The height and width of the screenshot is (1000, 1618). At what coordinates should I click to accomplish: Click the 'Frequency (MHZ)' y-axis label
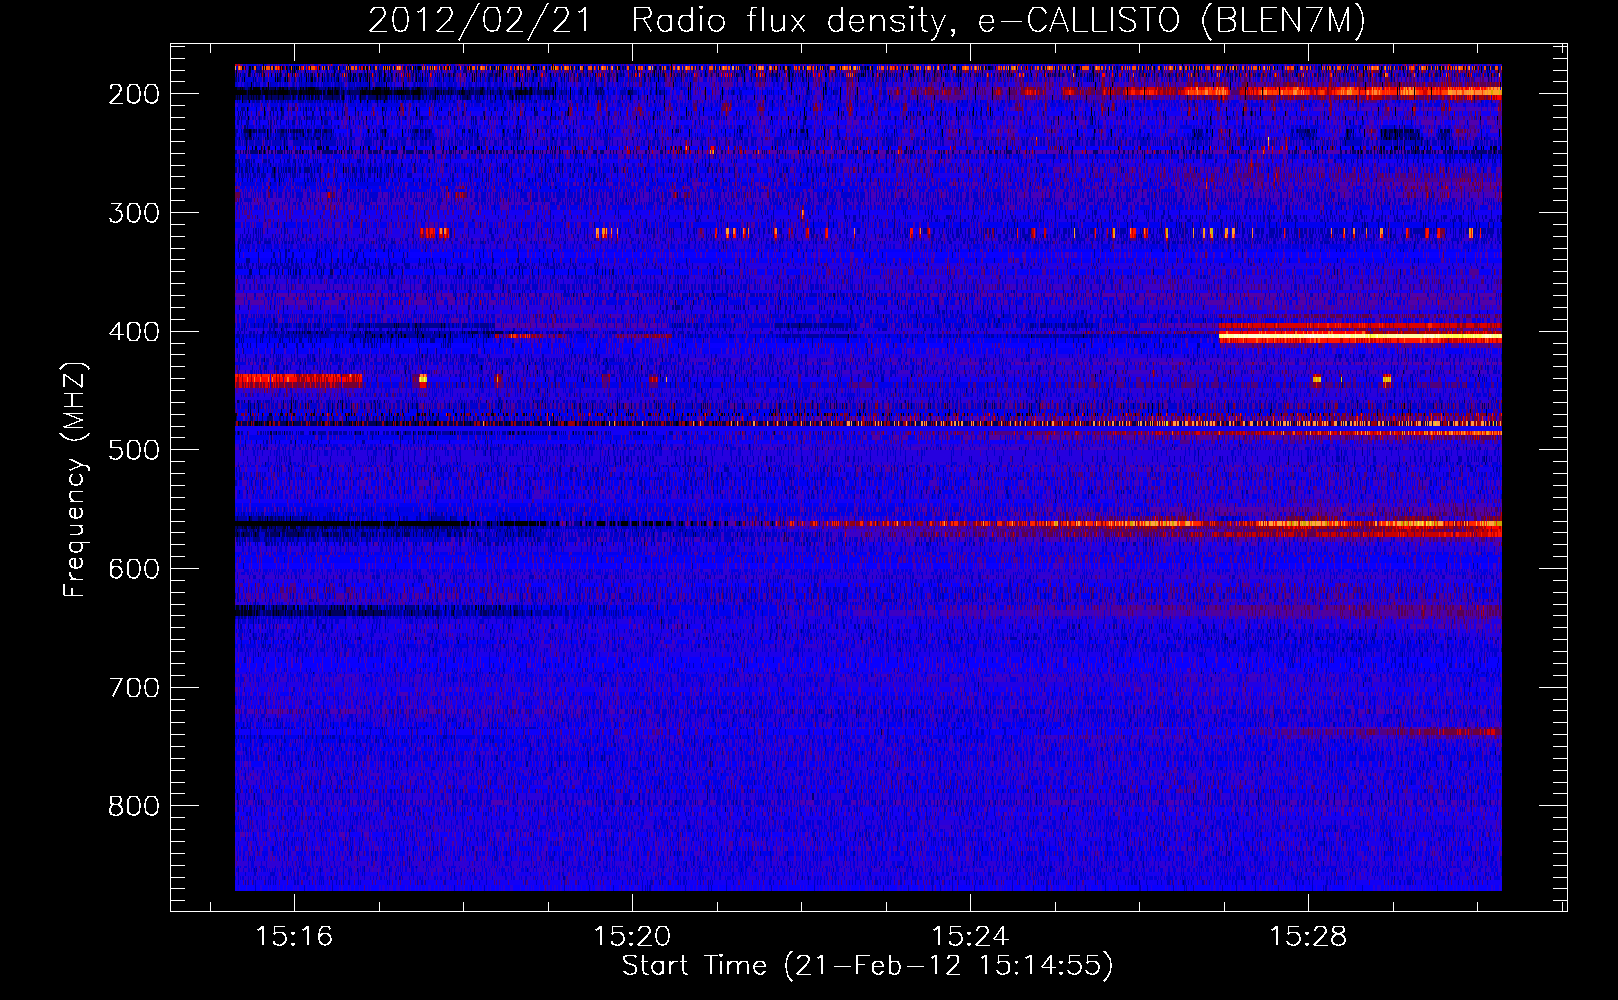click(75, 480)
